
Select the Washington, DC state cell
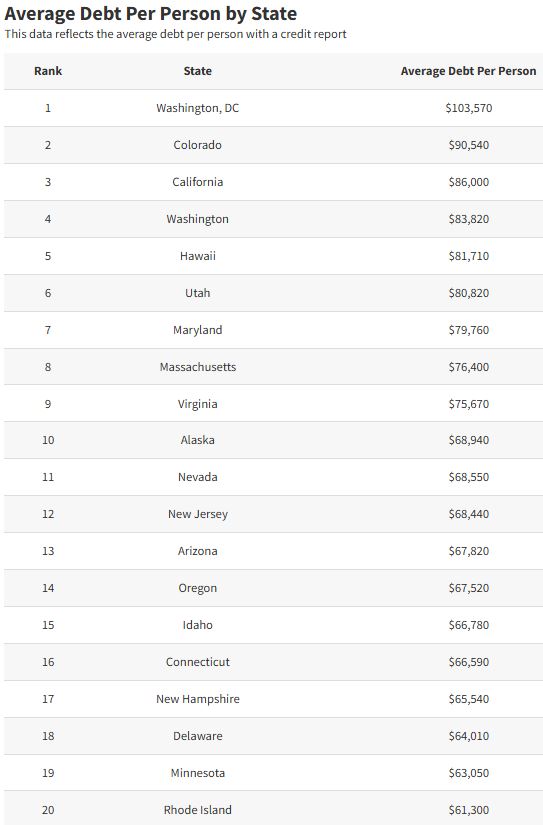197,108
